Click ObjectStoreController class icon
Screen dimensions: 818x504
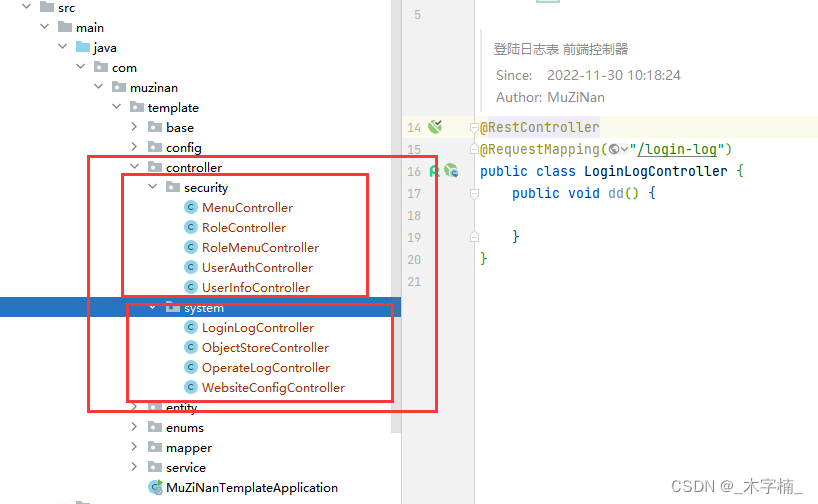pos(191,347)
